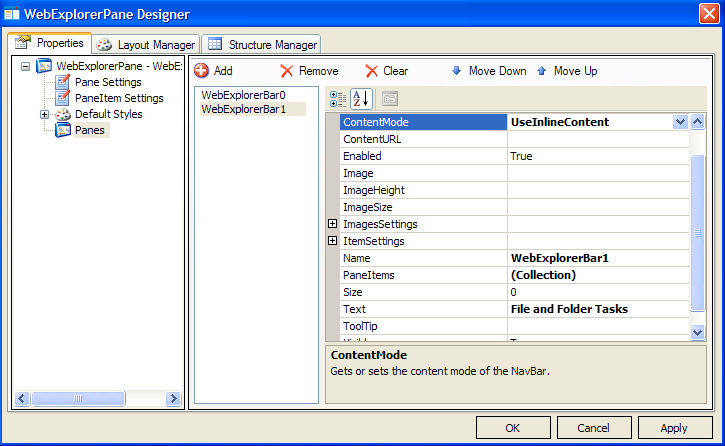The width and height of the screenshot is (725, 446).
Task: Collapse the WebExplorerPane root node
Action: tap(26, 66)
